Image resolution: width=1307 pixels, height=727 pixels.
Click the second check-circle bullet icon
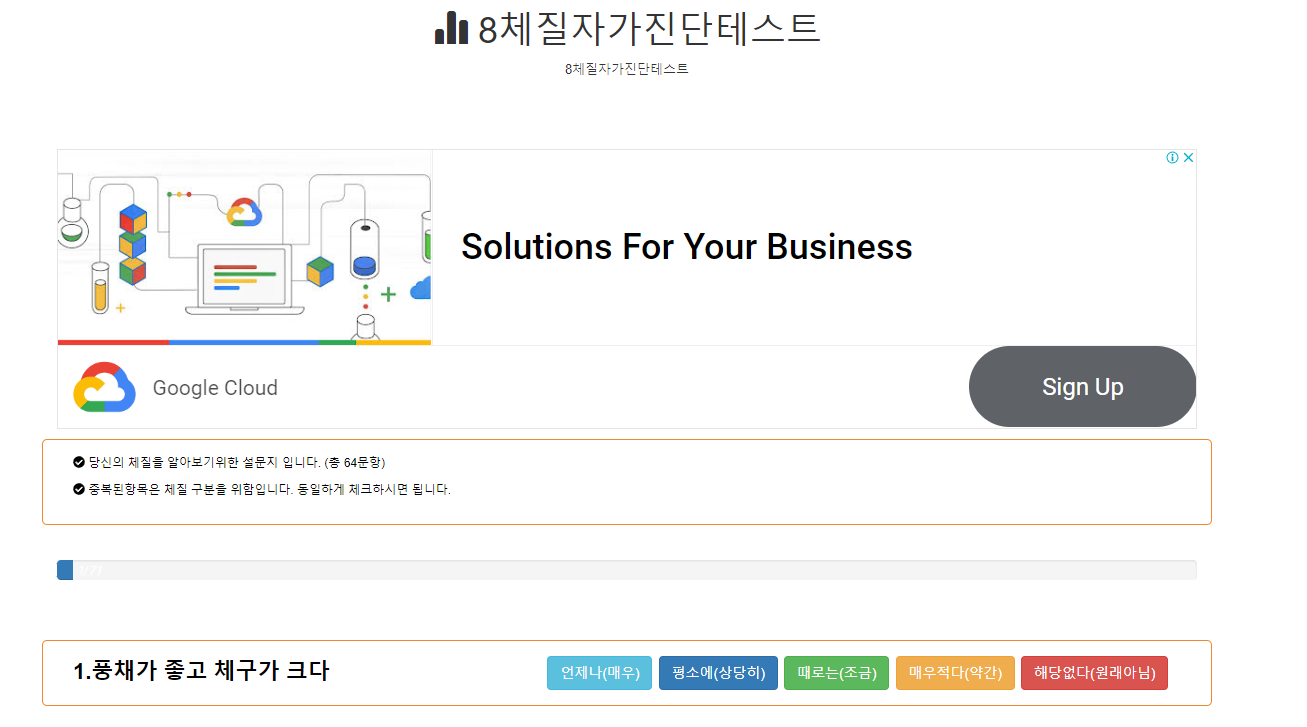click(x=79, y=489)
